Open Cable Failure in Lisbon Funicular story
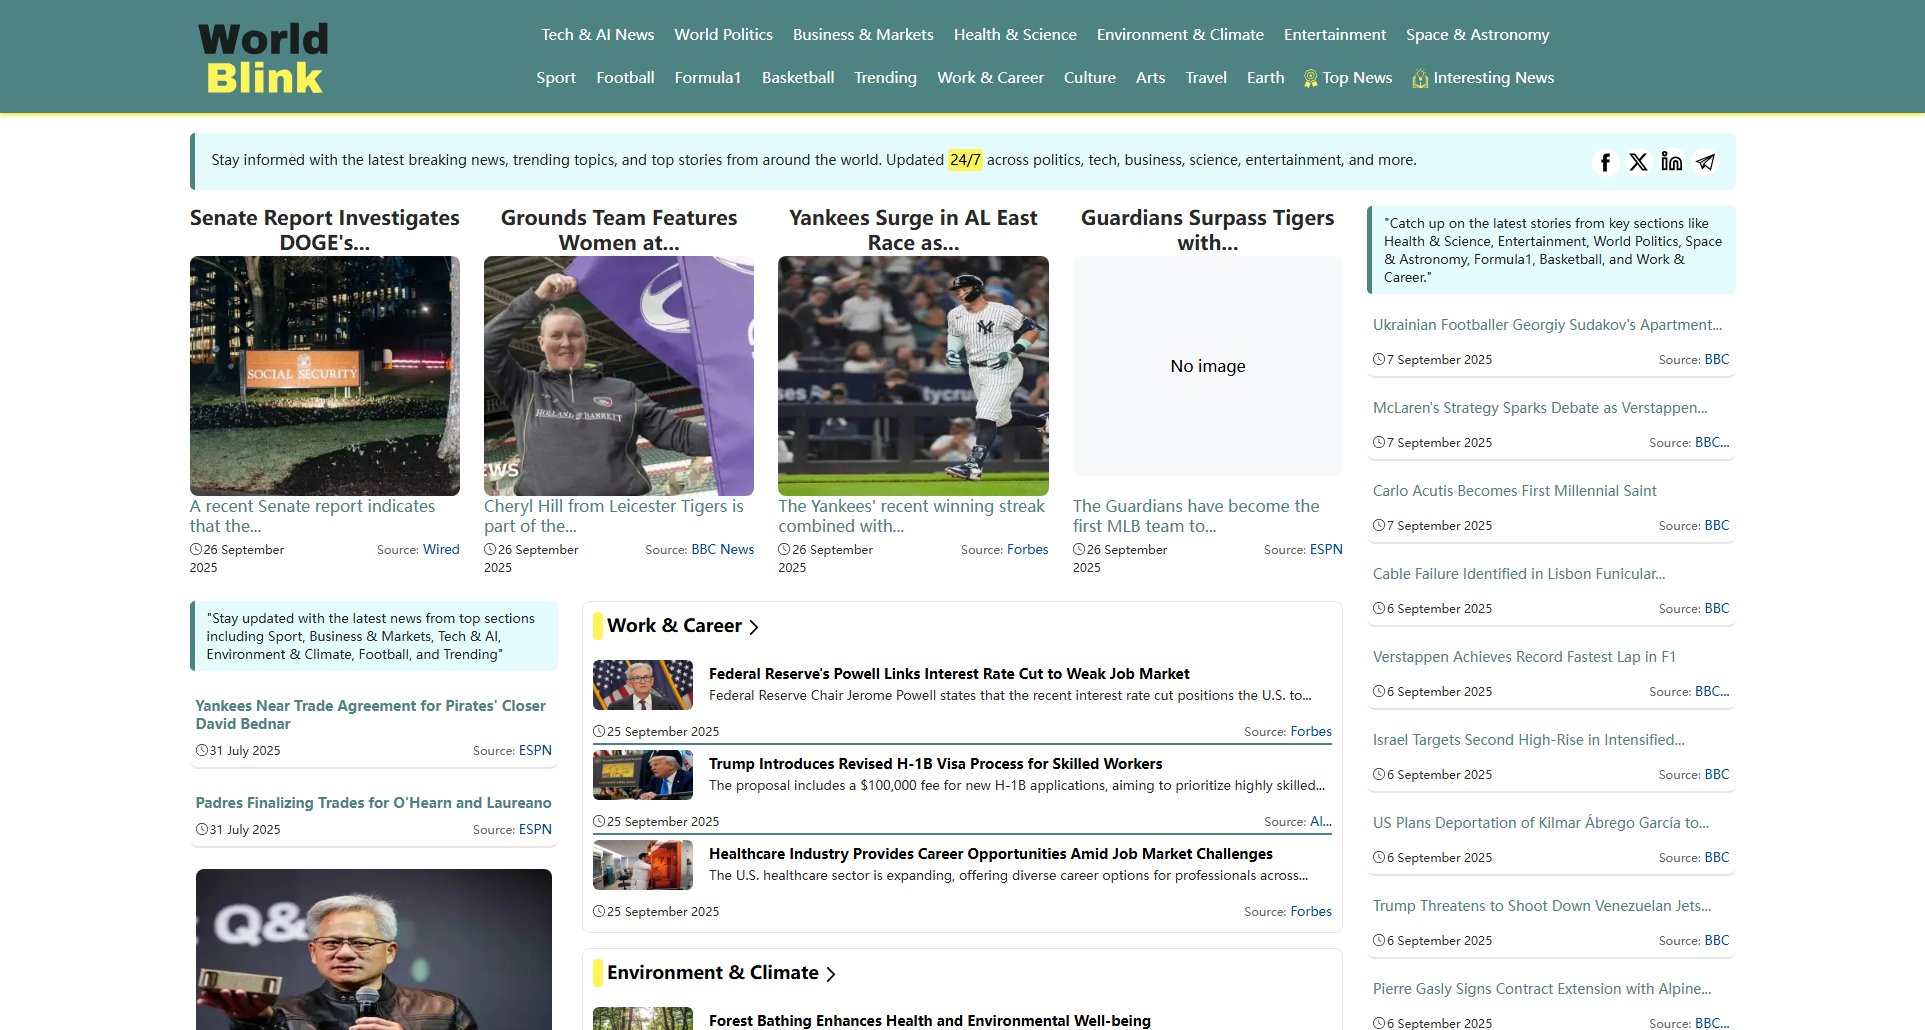Viewport: 1925px width, 1030px height. [1519, 574]
